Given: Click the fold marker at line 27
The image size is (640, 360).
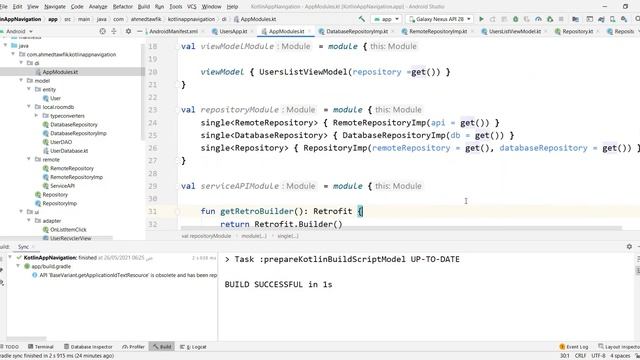Looking at the screenshot, I should tap(178, 161).
